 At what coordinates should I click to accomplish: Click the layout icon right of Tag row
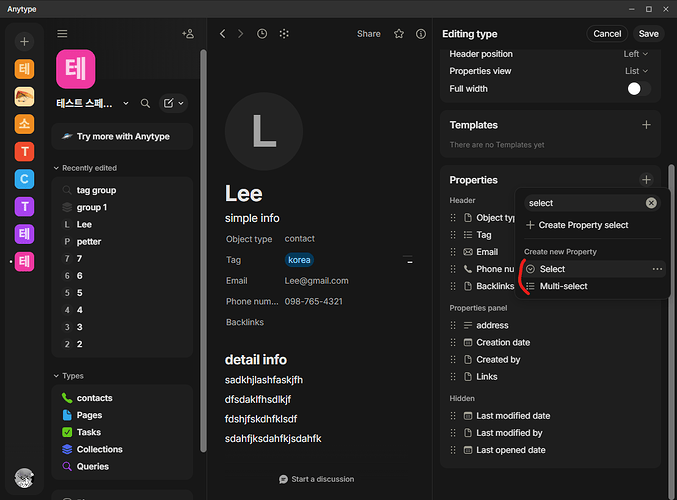pos(408,259)
